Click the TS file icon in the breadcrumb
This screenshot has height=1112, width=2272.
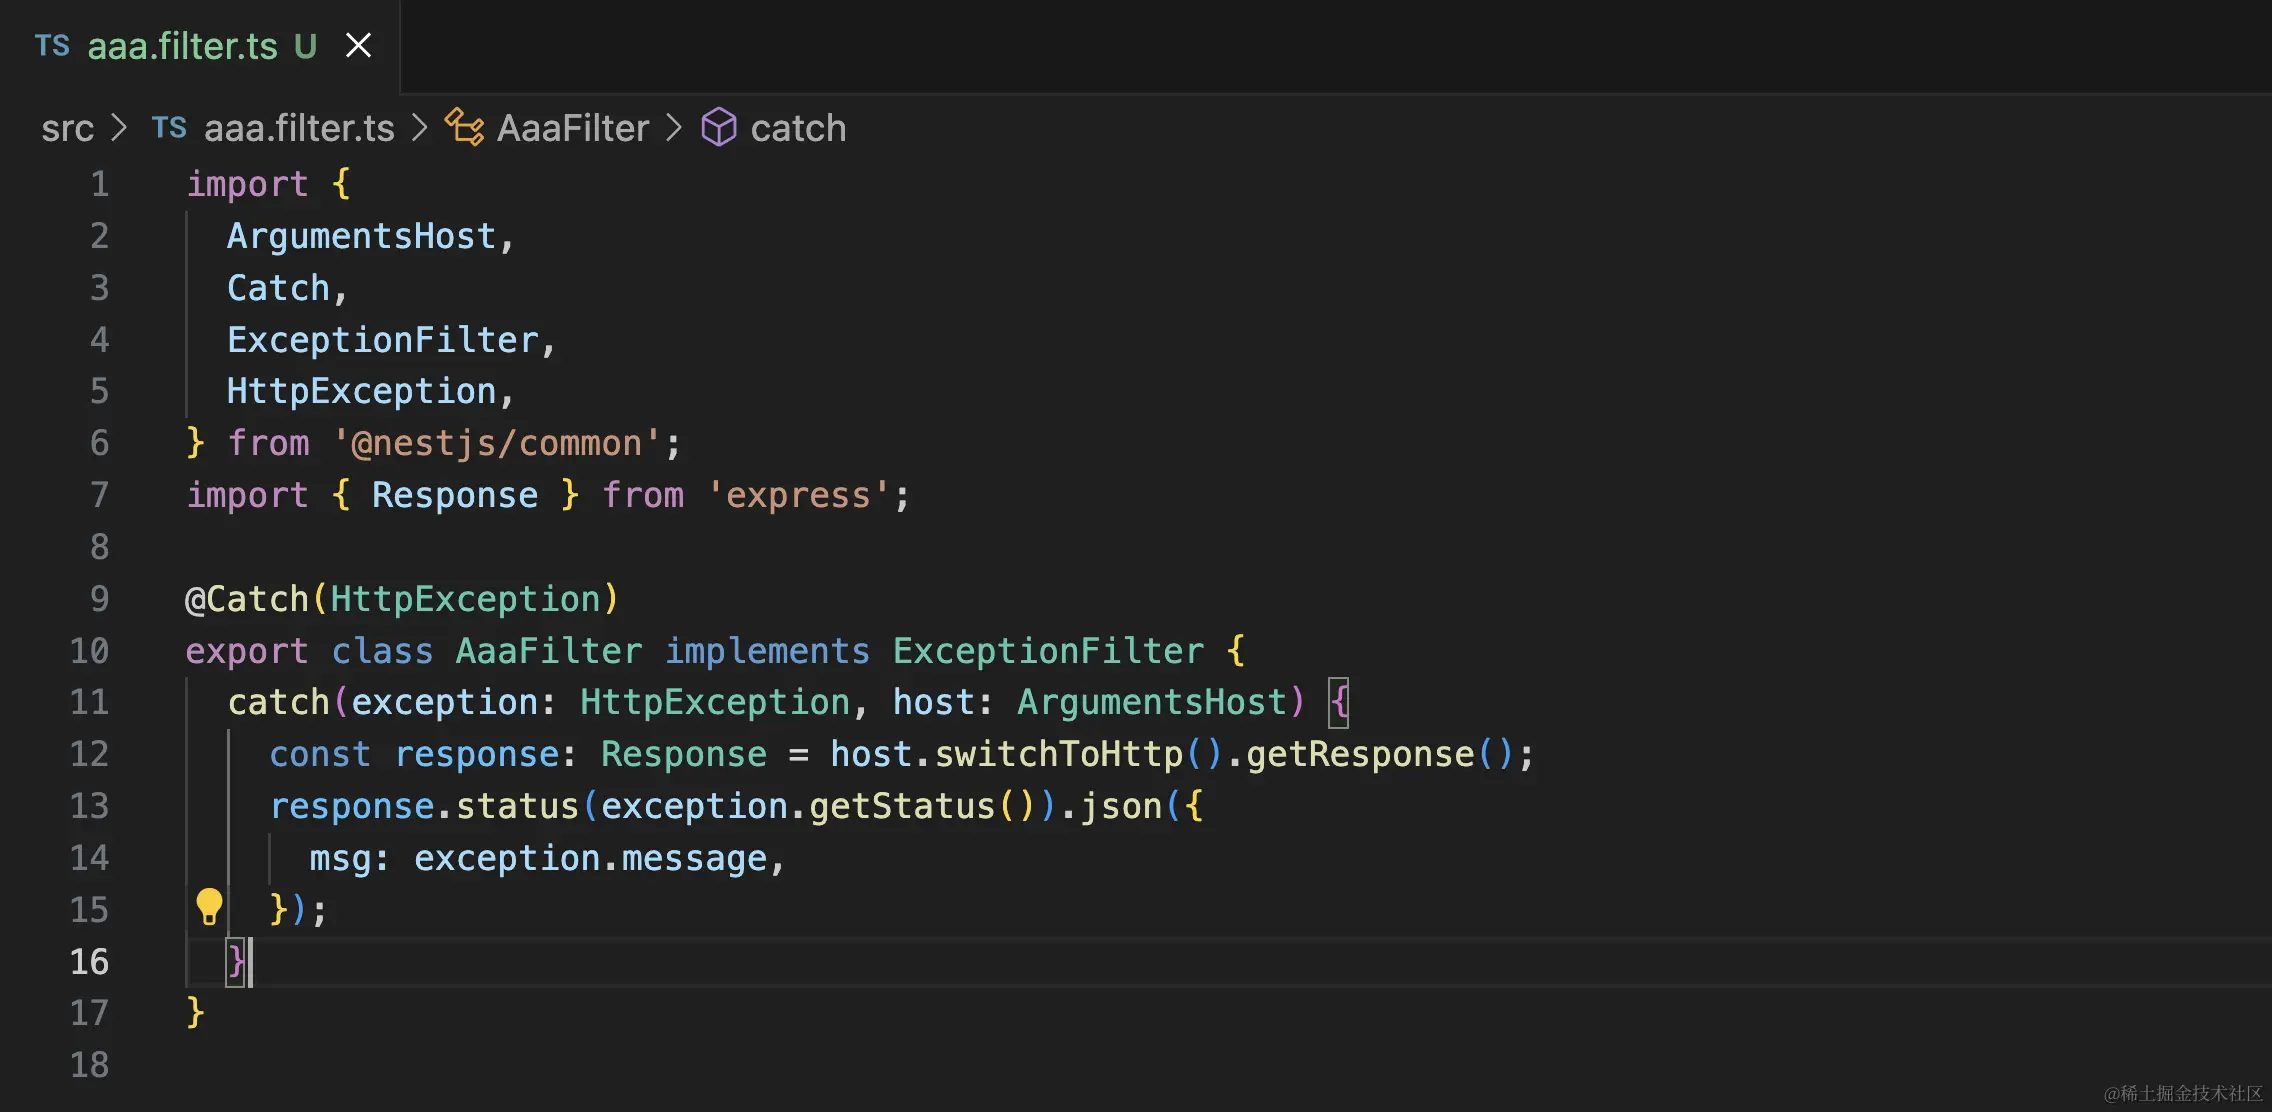click(169, 128)
